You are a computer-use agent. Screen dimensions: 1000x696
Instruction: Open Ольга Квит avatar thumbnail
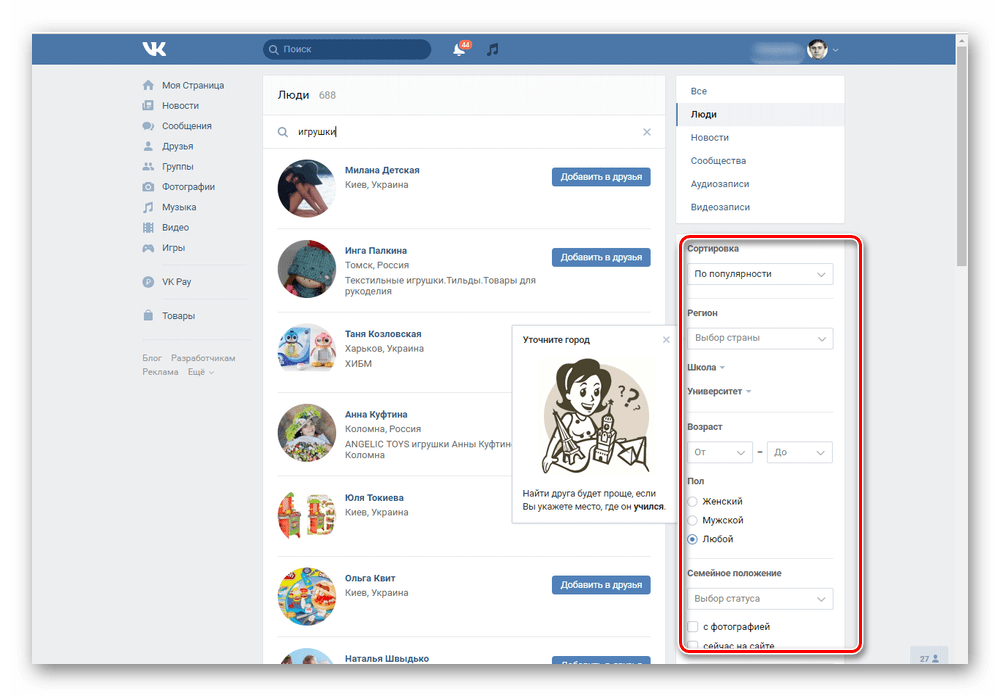point(306,596)
